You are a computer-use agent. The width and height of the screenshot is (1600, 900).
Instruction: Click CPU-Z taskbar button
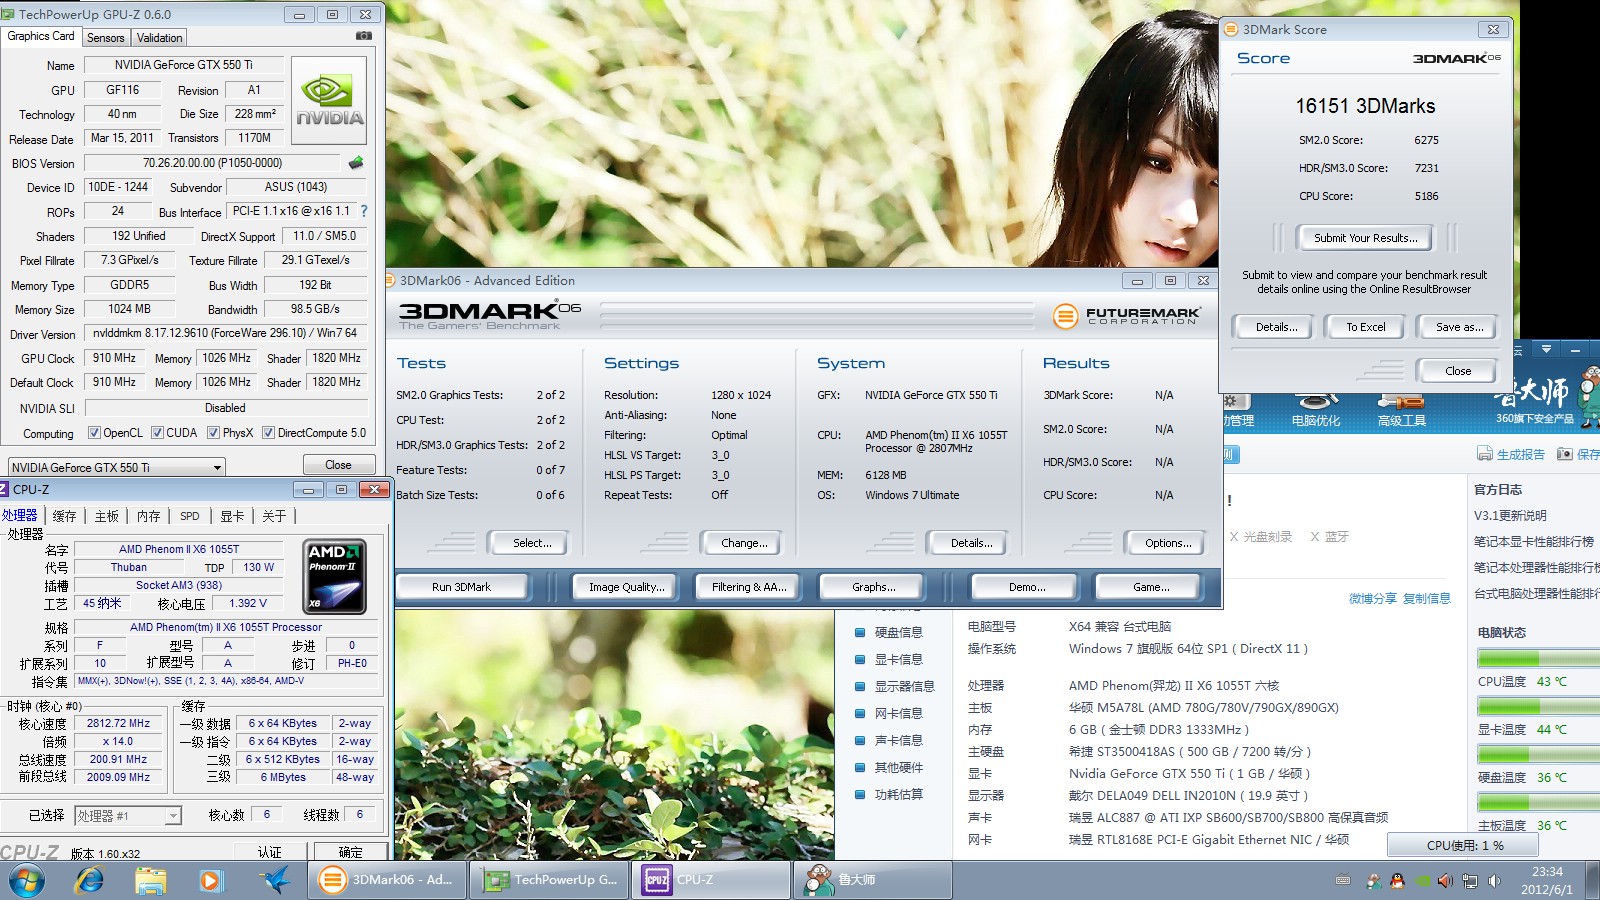pyautogui.click(x=711, y=880)
